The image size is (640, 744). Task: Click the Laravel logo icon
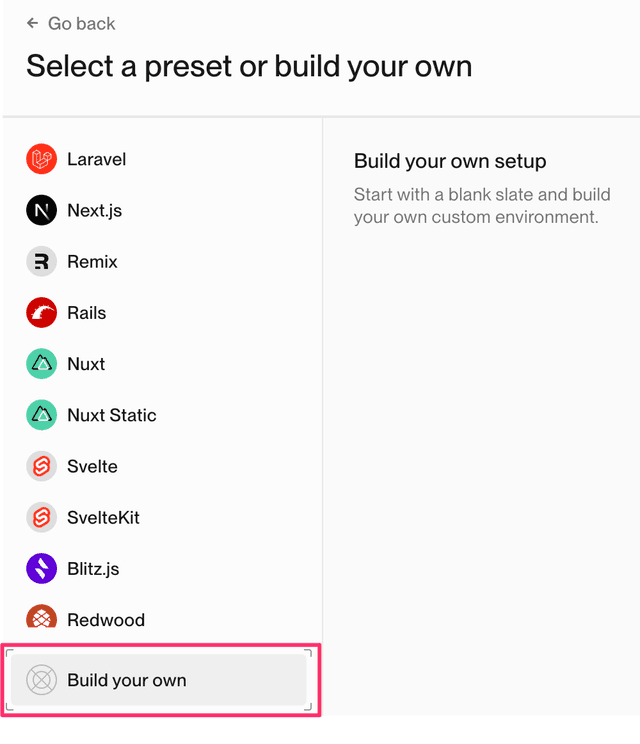point(42,159)
